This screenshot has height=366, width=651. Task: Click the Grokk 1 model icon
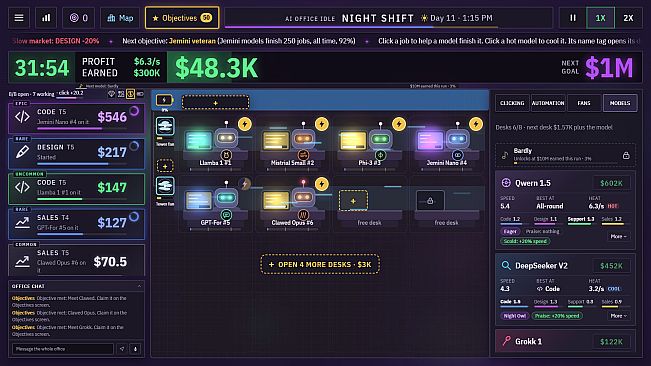point(506,341)
